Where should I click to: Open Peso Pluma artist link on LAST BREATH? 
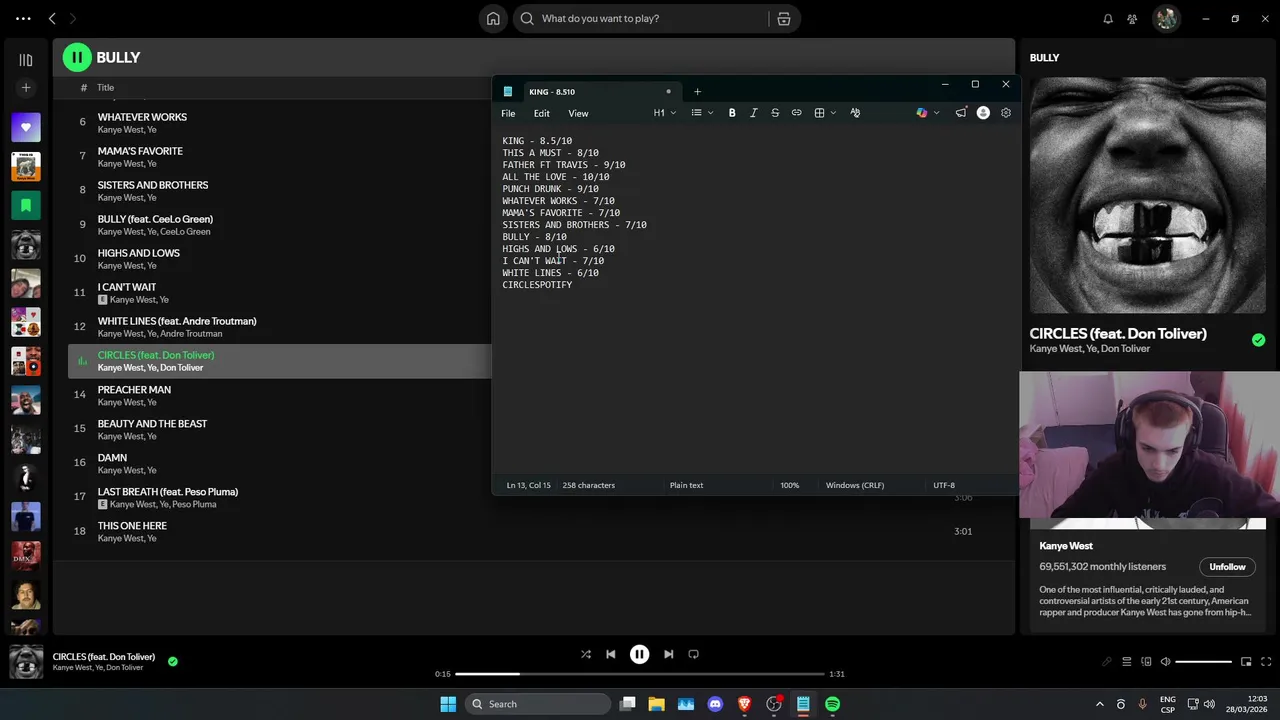[194, 505]
